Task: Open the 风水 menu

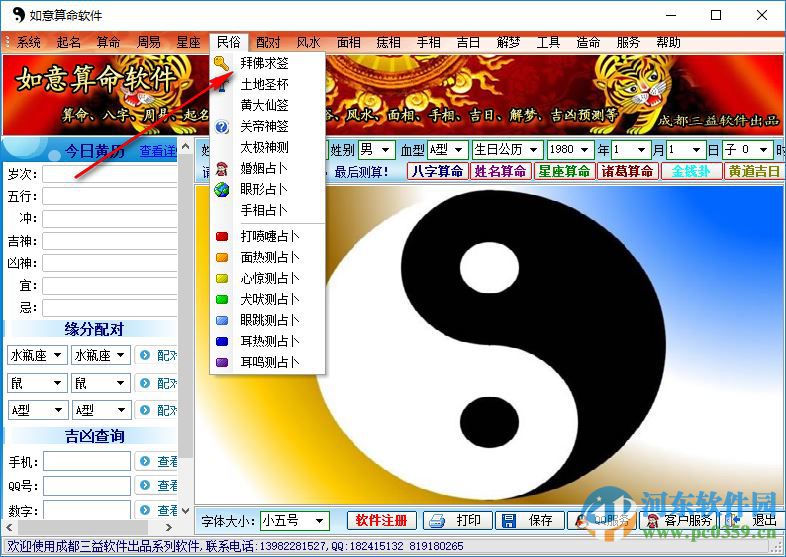Action: click(308, 42)
